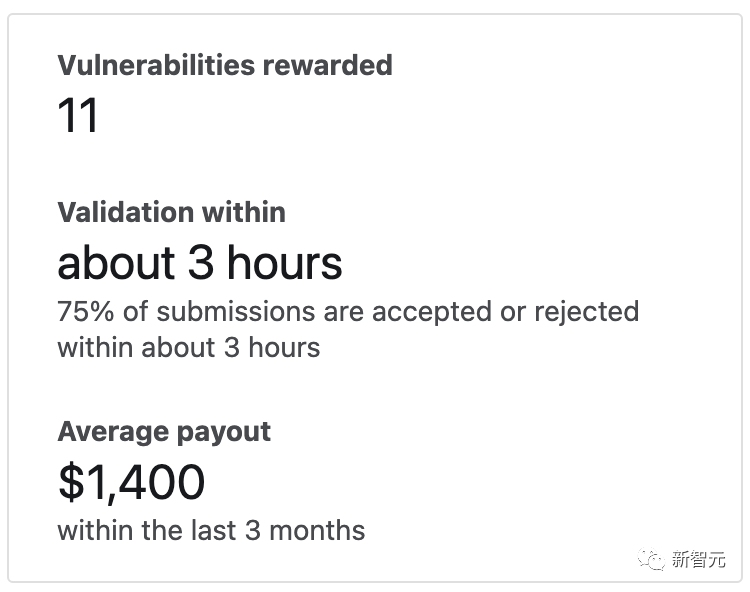Click the WeChat logo watermark icon

click(x=653, y=560)
